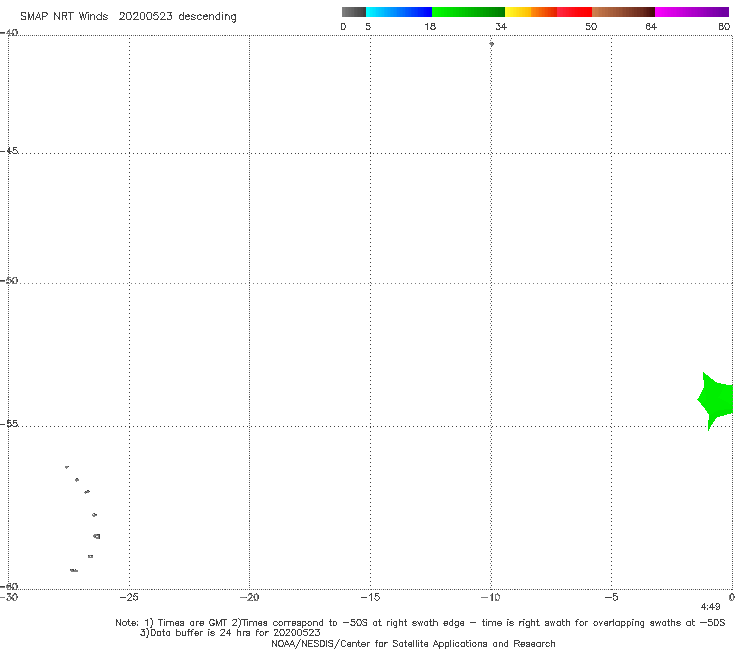Viewport: 740px width, 650px height.
Task: Click the longitude axis label '-25'
Action: coord(129,597)
